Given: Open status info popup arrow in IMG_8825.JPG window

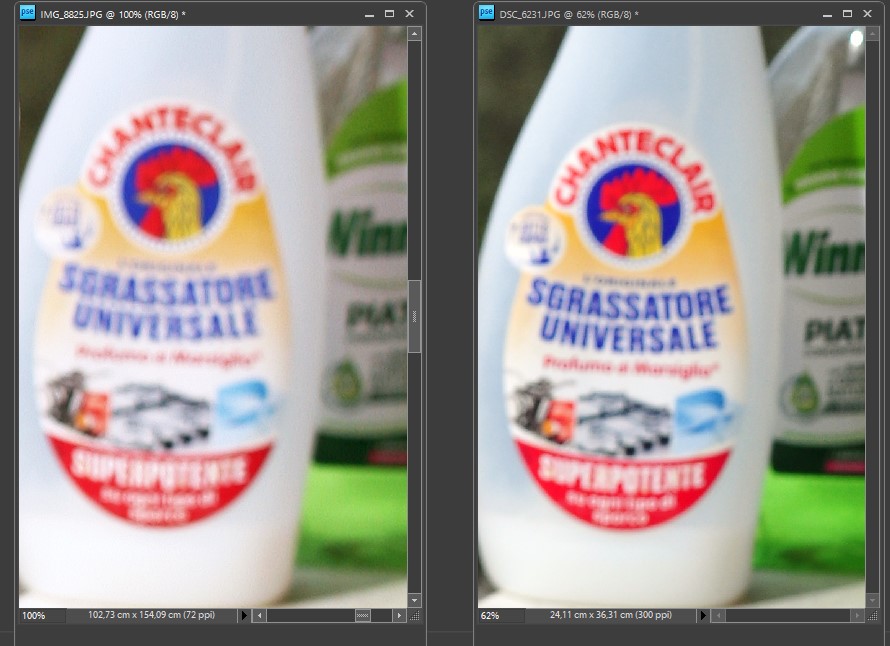Looking at the screenshot, I should 244,615.
